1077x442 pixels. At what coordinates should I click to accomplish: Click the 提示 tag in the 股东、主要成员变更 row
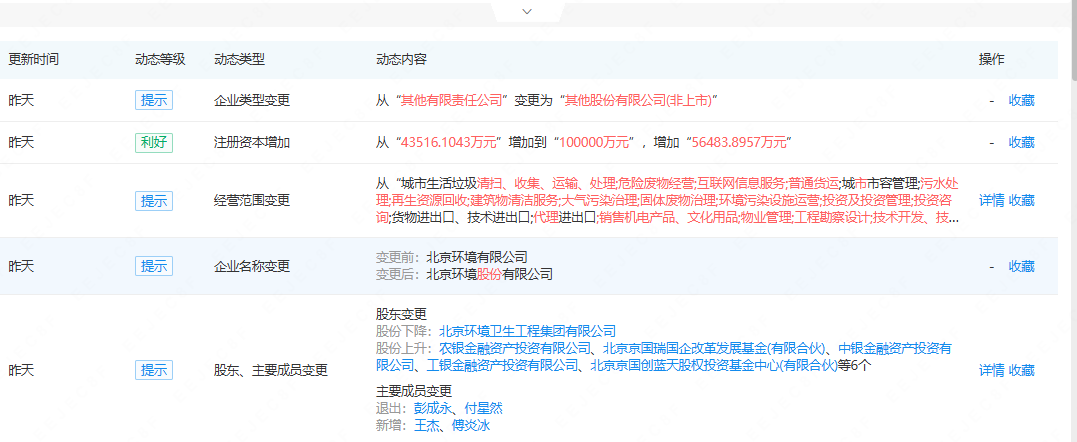tap(154, 371)
